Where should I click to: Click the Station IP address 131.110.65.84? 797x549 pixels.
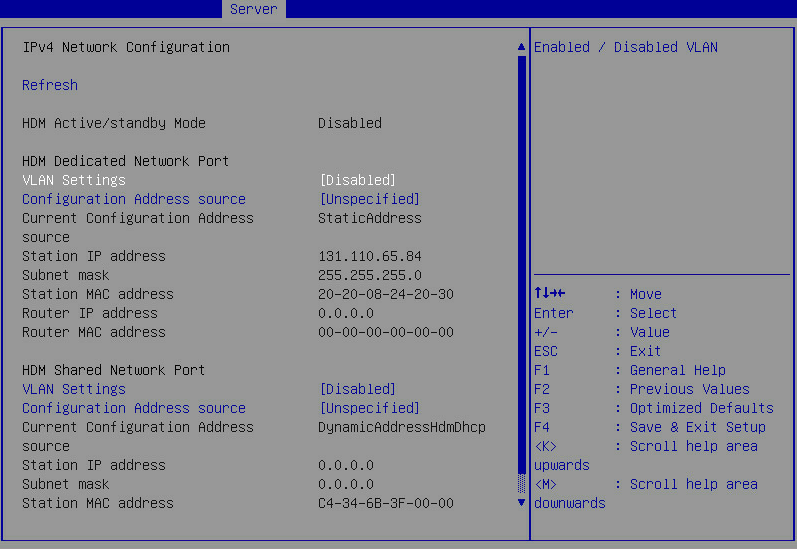tap(370, 256)
